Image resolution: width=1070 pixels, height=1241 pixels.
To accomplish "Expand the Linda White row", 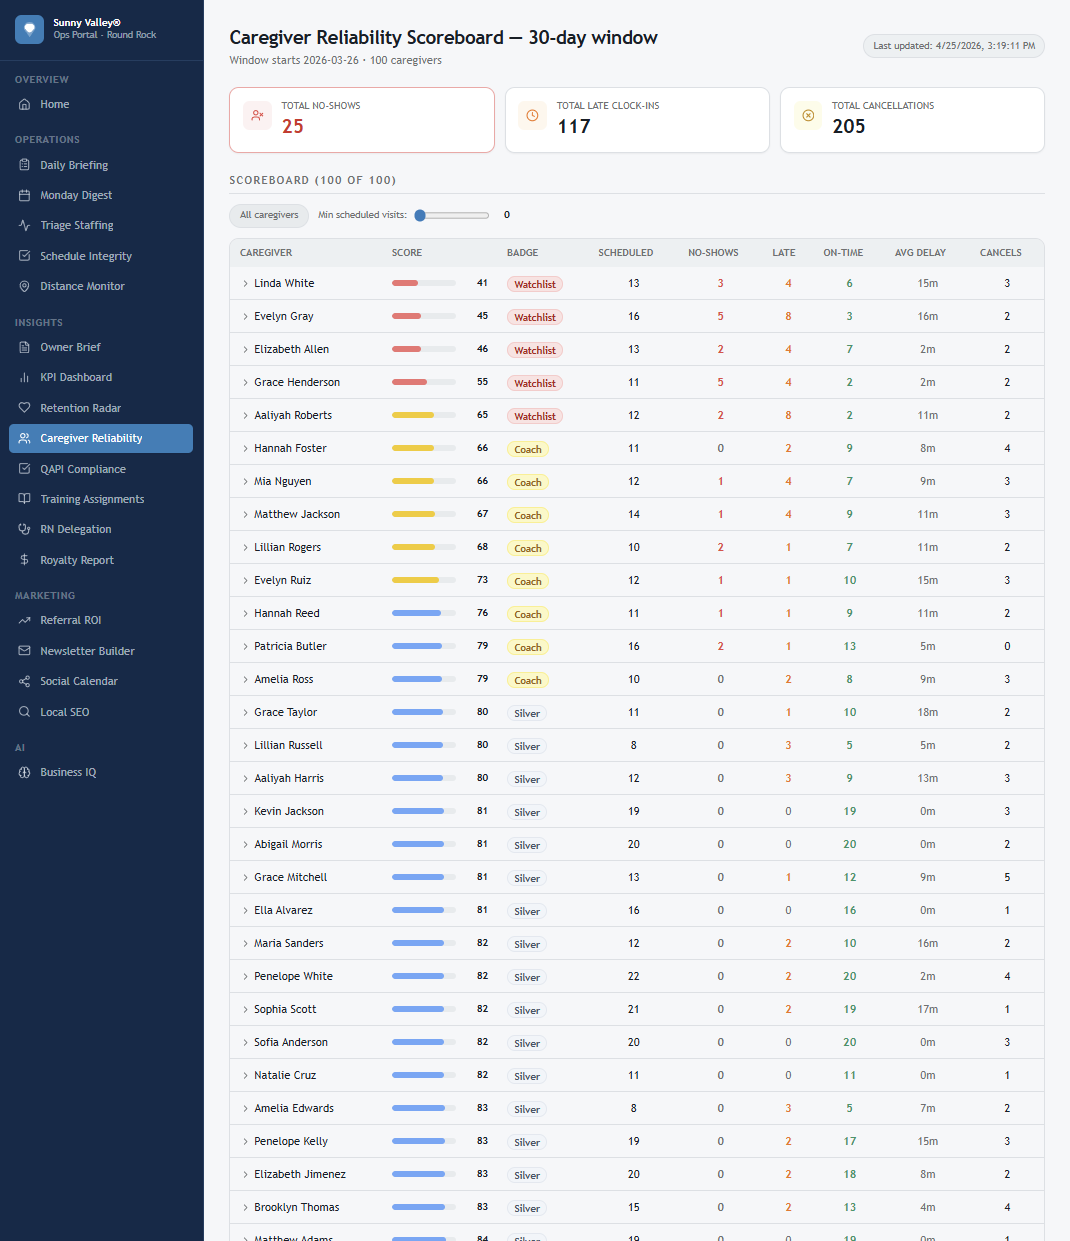I will coord(245,284).
